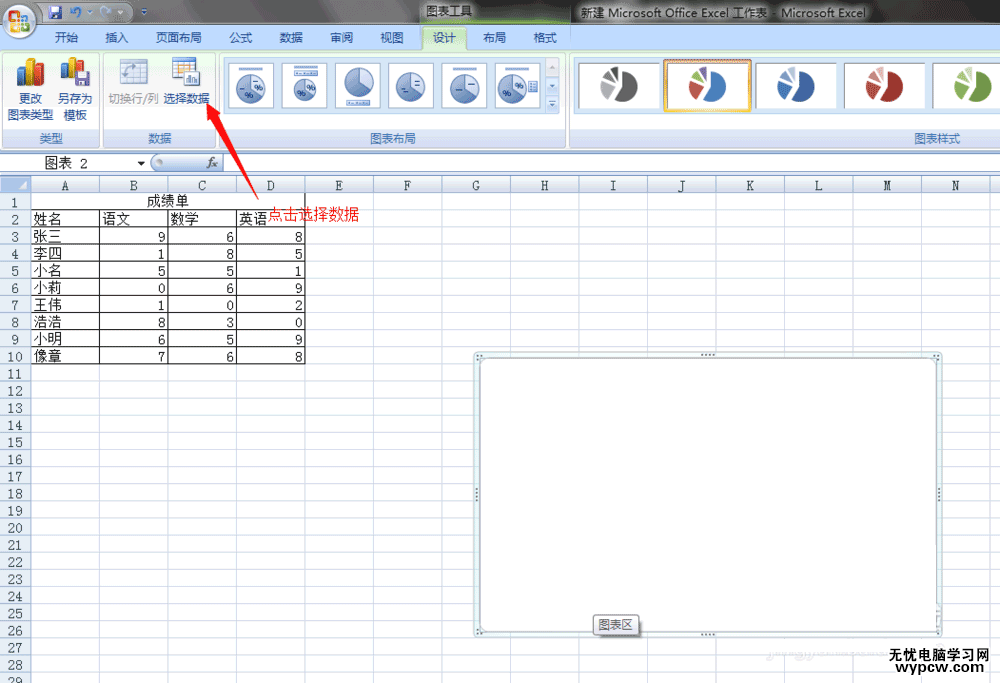Select column A header
The image size is (1000, 683).
tap(65, 186)
